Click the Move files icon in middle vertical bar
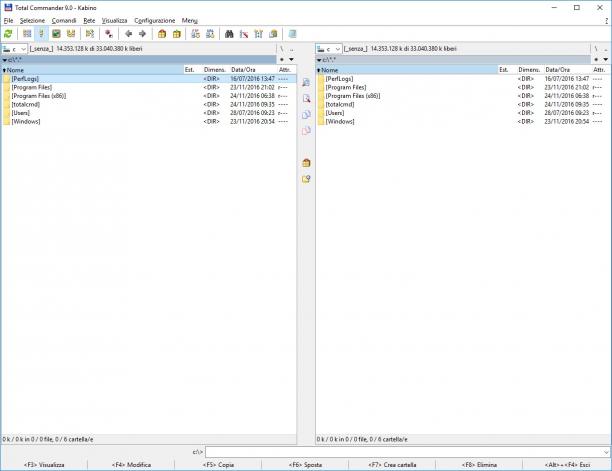 (306, 130)
